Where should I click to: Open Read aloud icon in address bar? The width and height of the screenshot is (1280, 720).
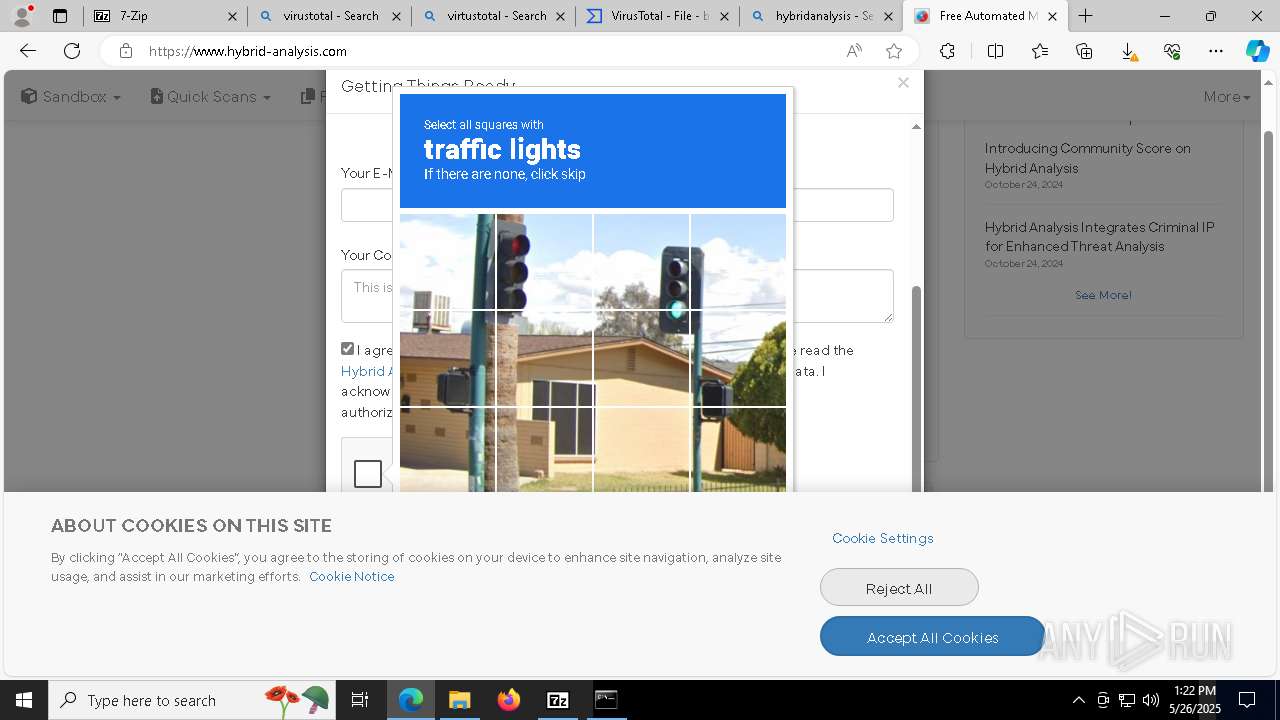tap(854, 51)
